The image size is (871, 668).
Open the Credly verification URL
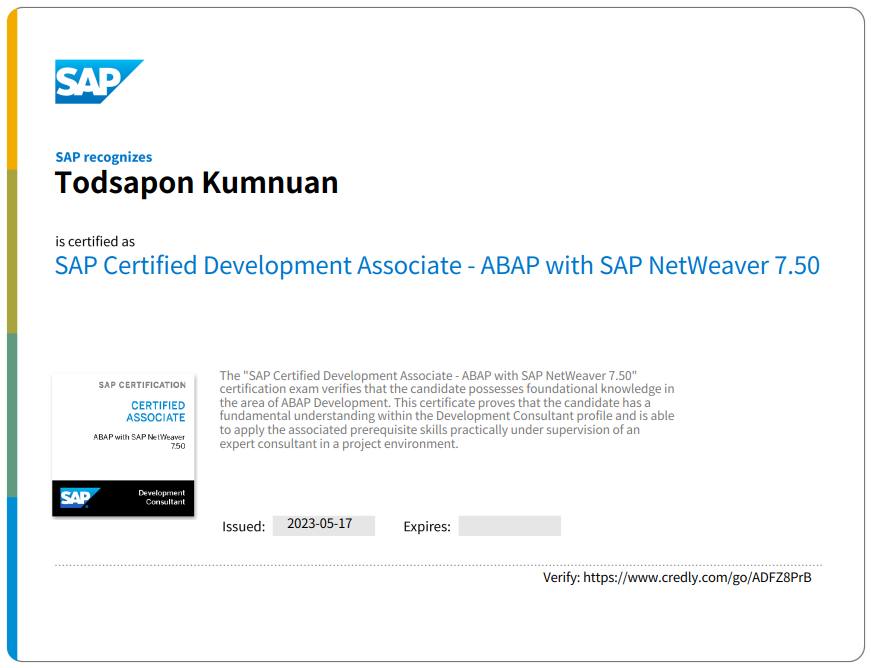pos(697,577)
